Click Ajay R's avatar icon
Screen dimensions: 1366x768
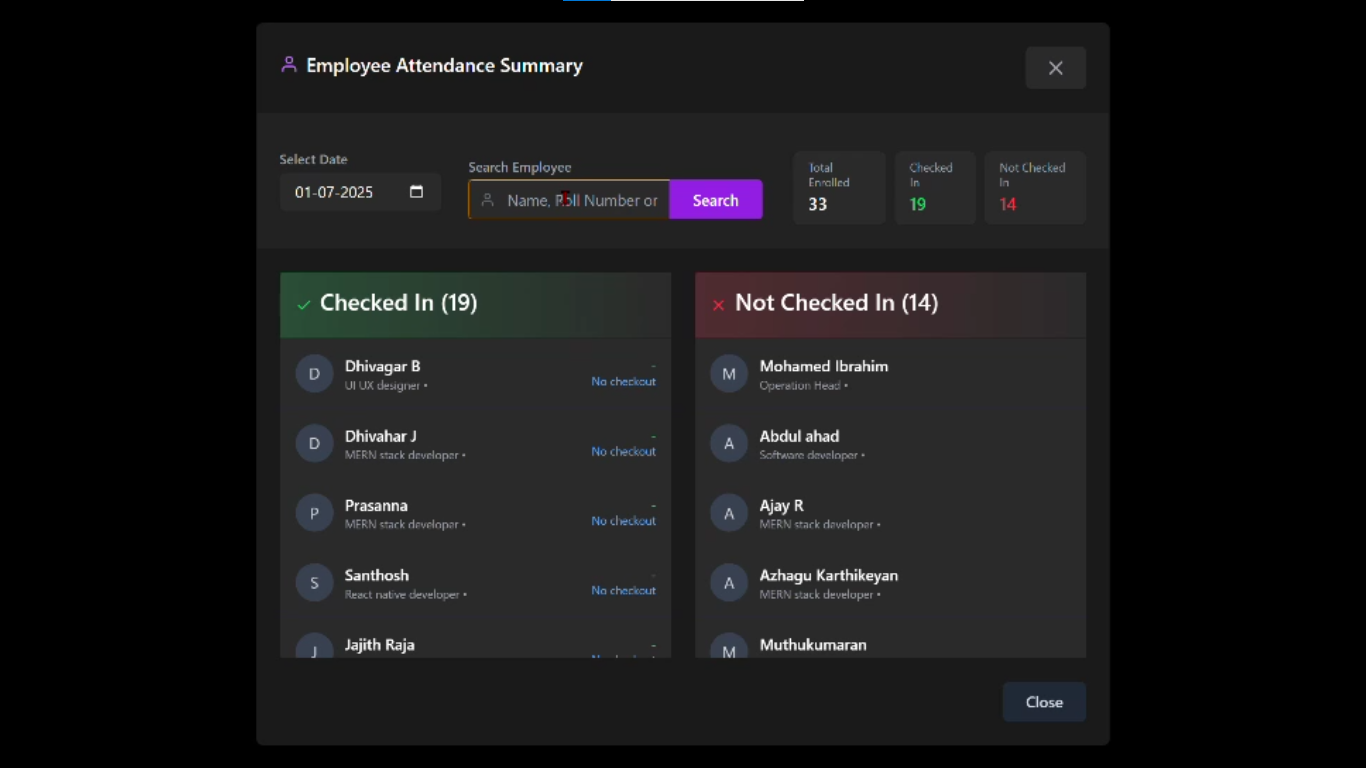pos(729,513)
